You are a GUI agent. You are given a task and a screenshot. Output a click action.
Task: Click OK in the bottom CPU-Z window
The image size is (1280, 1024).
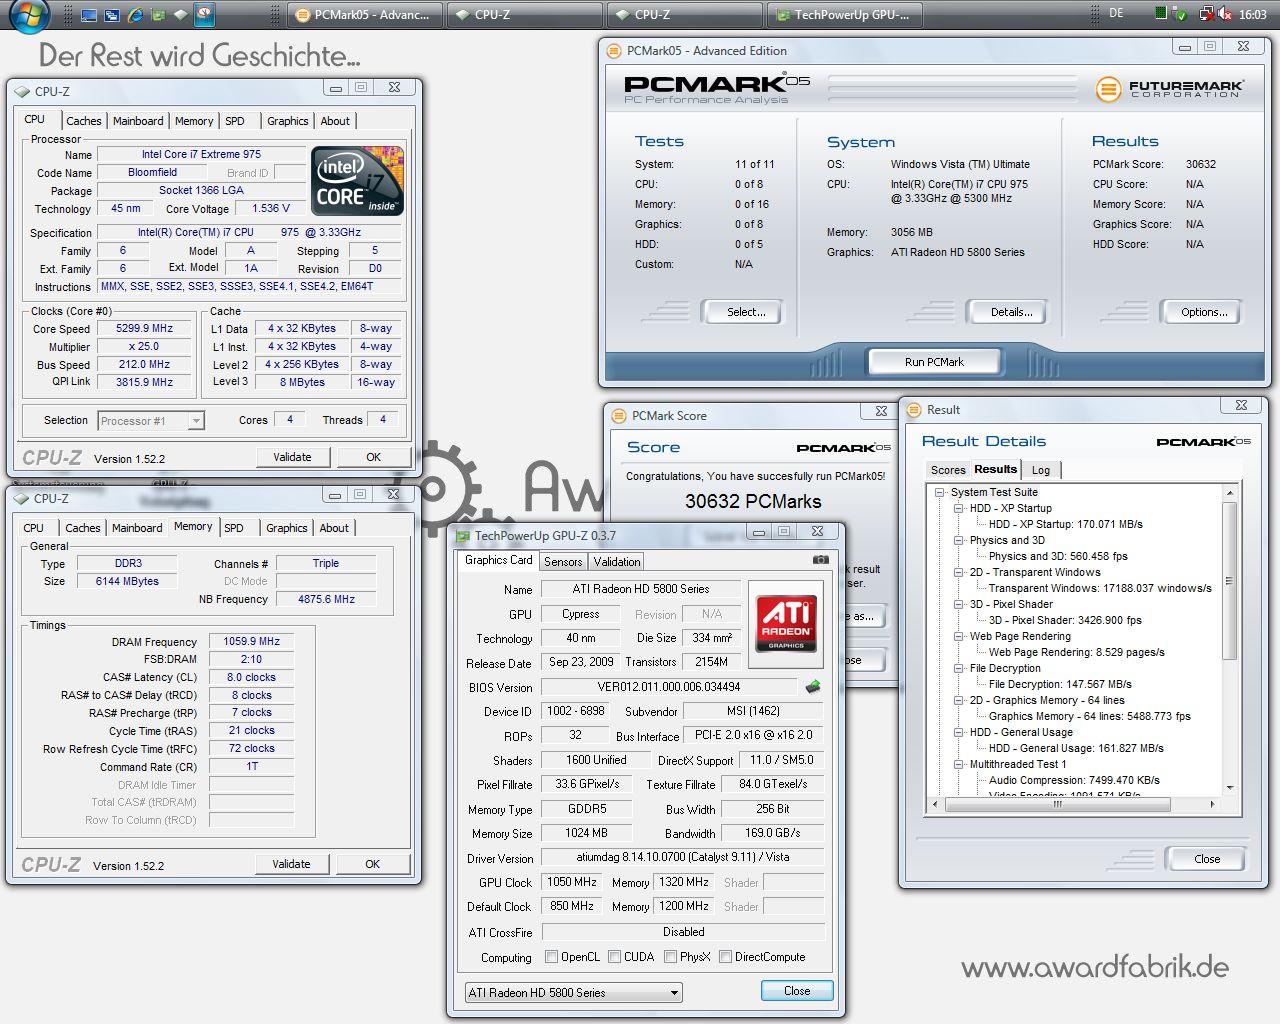click(372, 864)
